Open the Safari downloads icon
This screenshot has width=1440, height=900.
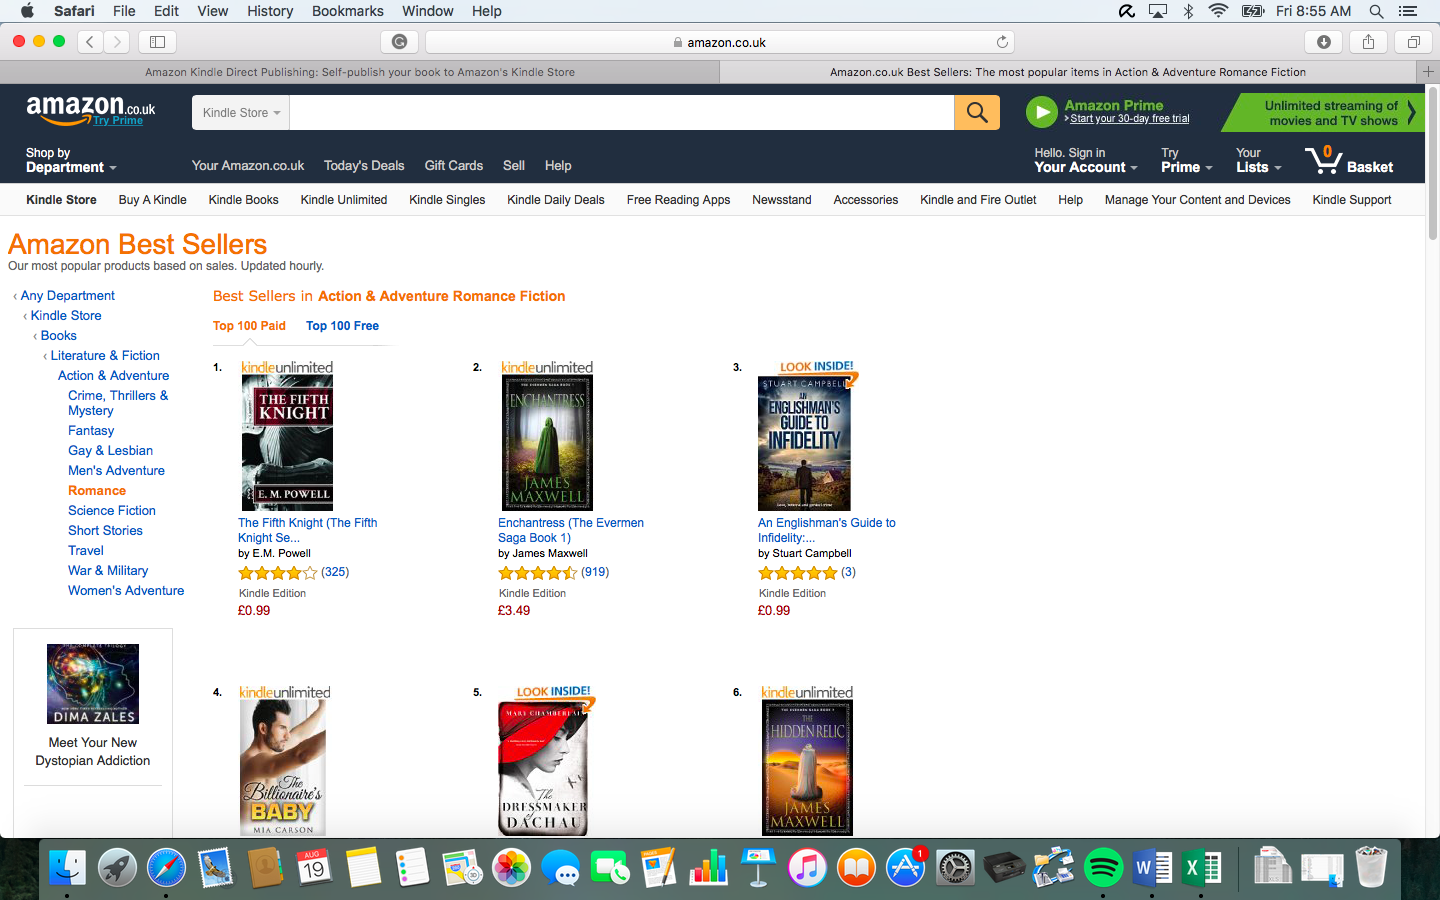[x=1324, y=42]
